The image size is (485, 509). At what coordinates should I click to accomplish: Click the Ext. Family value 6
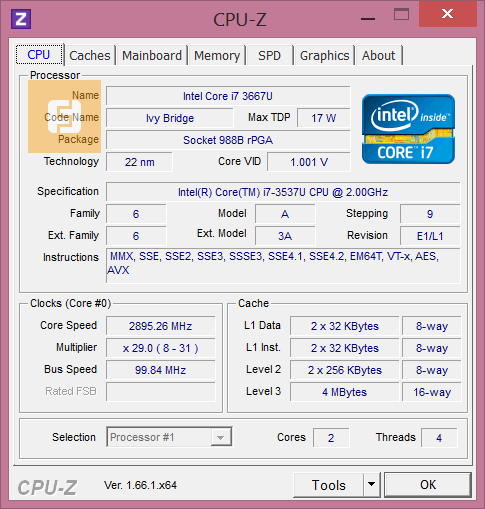click(136, 236)
